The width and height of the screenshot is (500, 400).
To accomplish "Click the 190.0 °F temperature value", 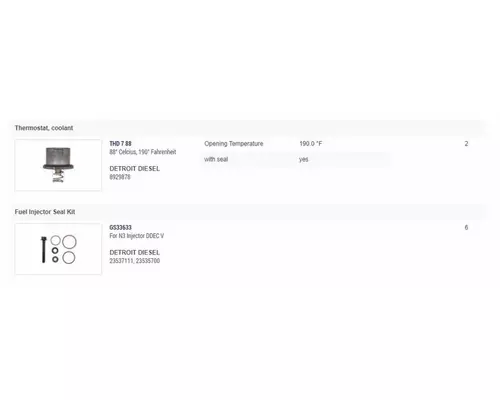I will [x=311, y=144].
